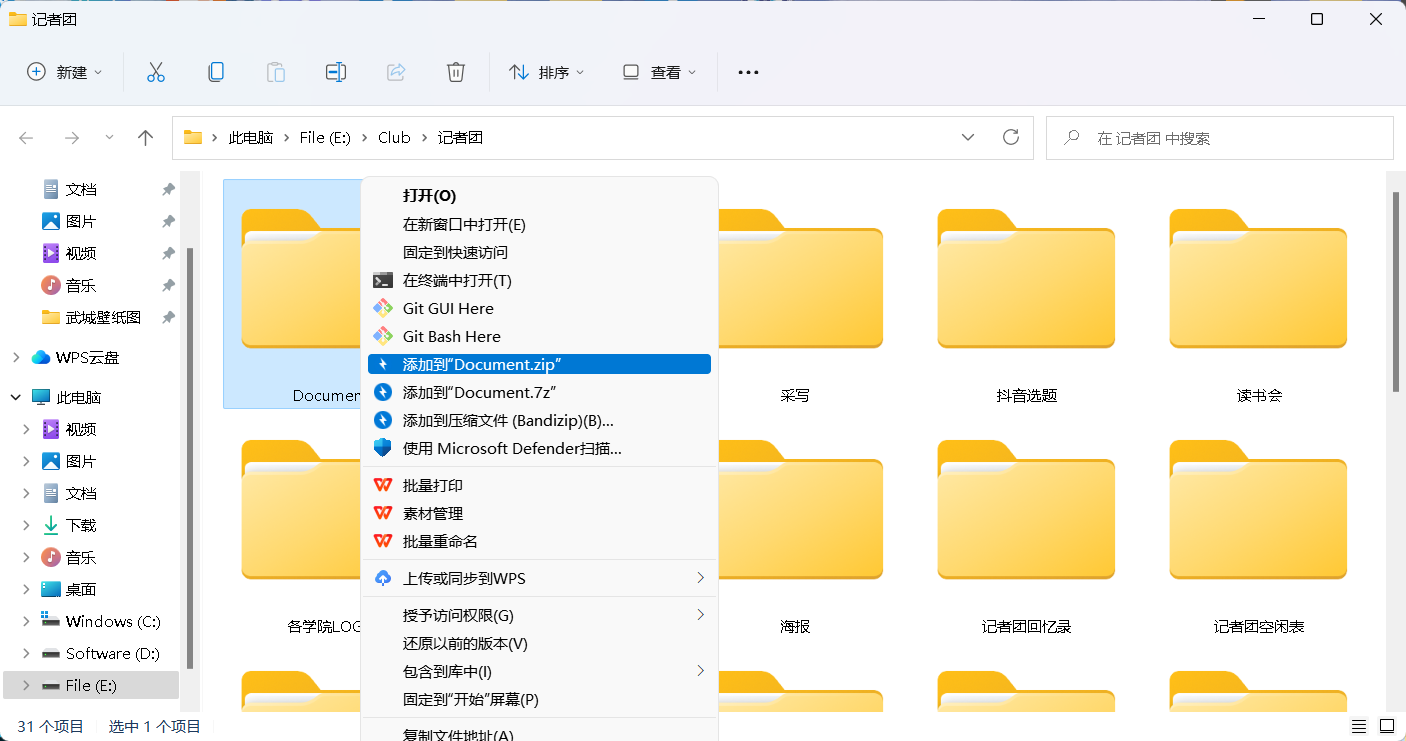
Task: Click the 31 个项目 status bar text
Action: tap(51, 727)
